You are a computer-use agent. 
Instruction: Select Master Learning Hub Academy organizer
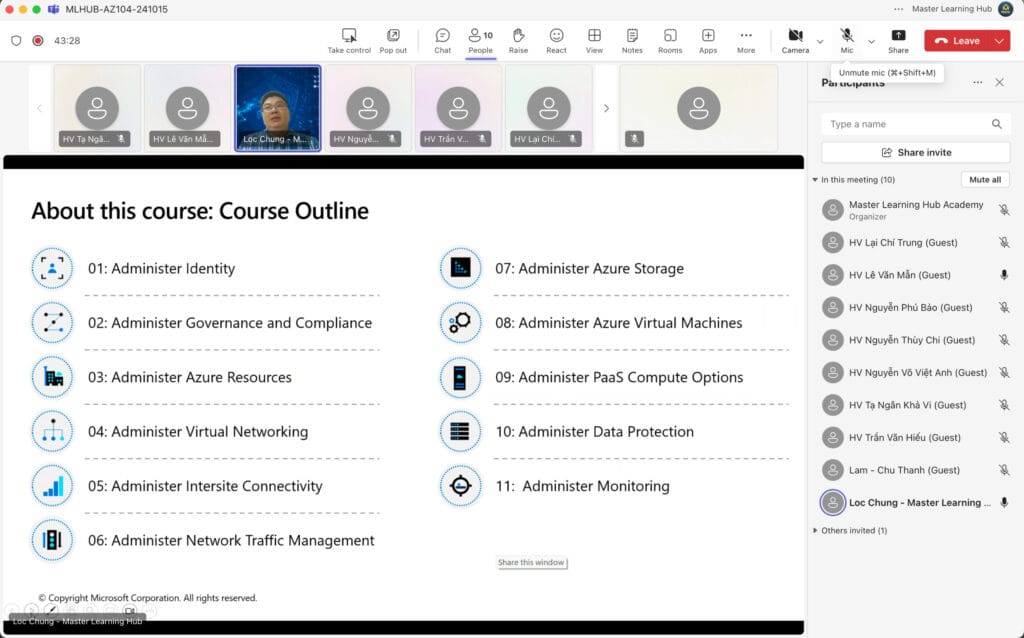tap(916, 210)
